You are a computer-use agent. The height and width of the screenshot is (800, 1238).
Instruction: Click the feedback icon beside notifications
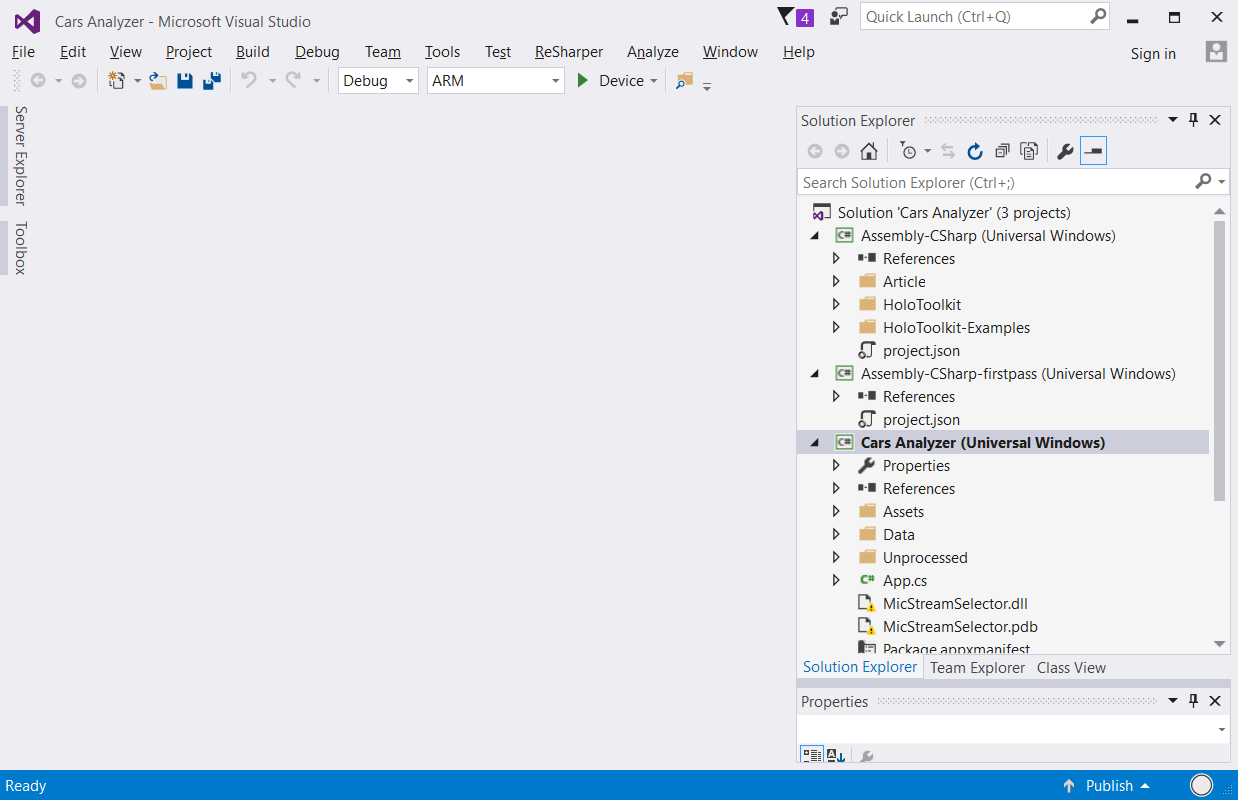click(838, 17)
